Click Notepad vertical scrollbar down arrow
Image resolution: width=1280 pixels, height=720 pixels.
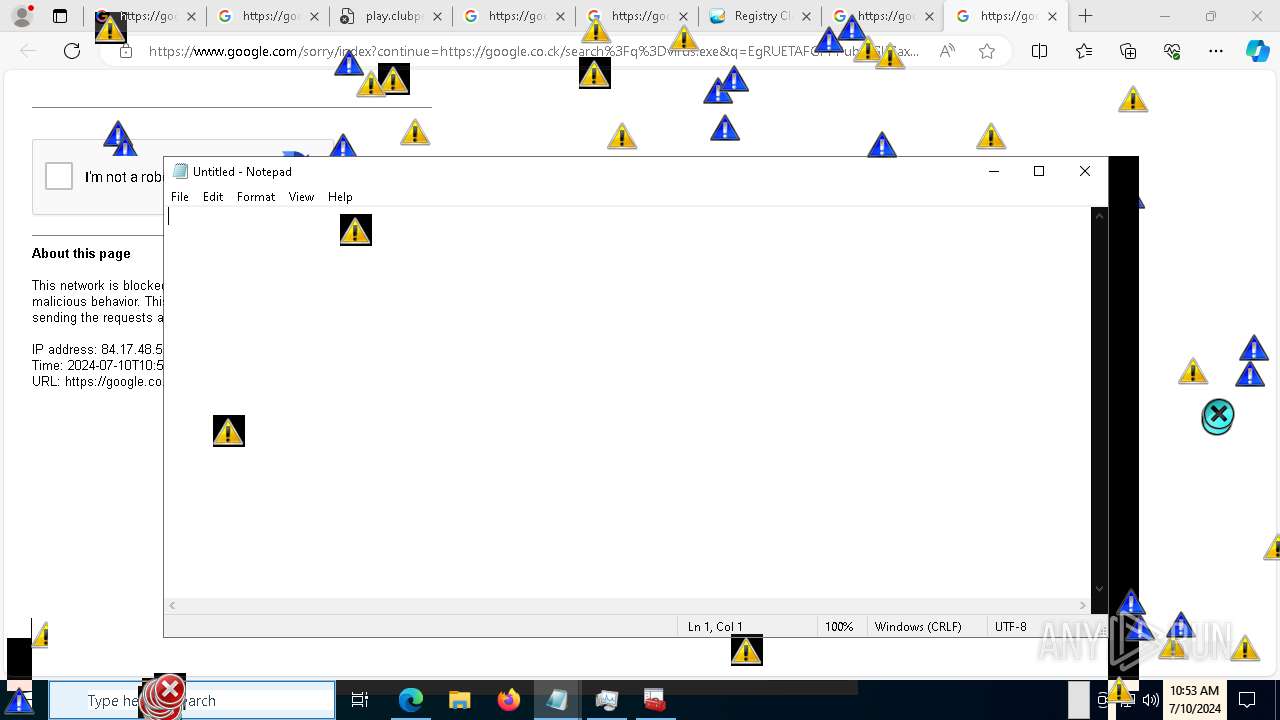pyautogui.click(x=1100, y=589)
